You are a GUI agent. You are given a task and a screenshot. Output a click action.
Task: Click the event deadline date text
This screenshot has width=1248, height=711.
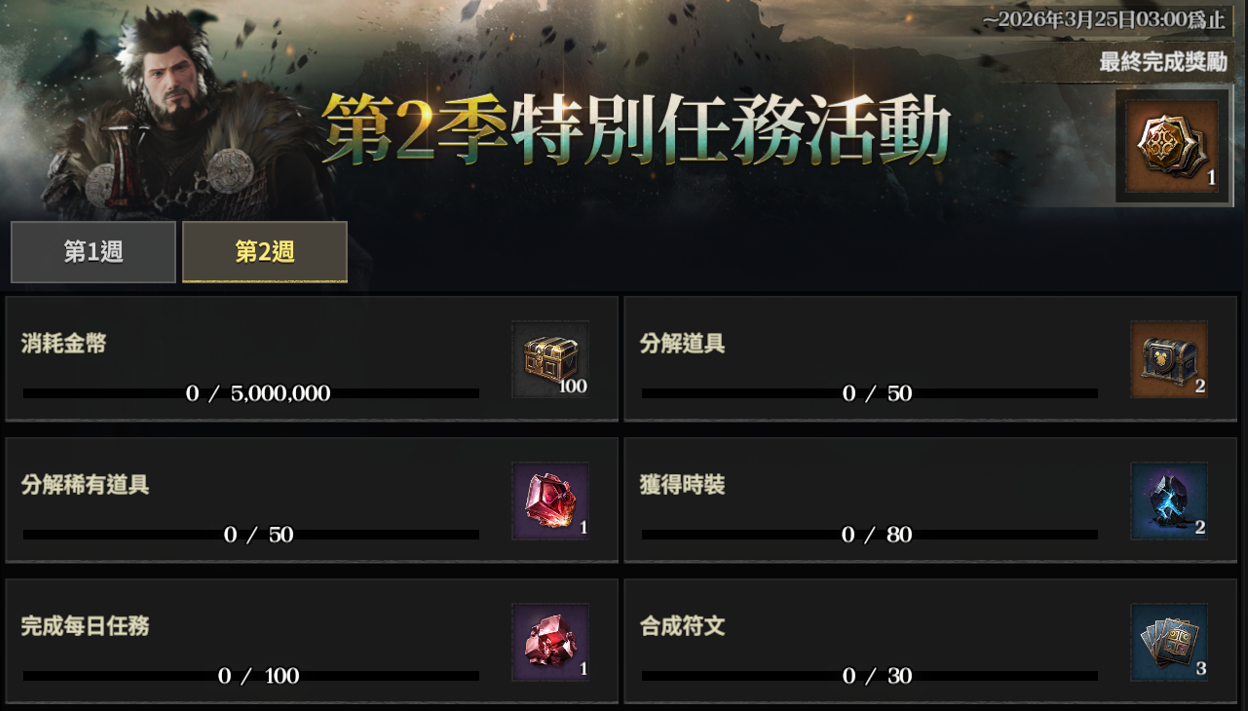pyautogui.click(x=1103, y=20)
